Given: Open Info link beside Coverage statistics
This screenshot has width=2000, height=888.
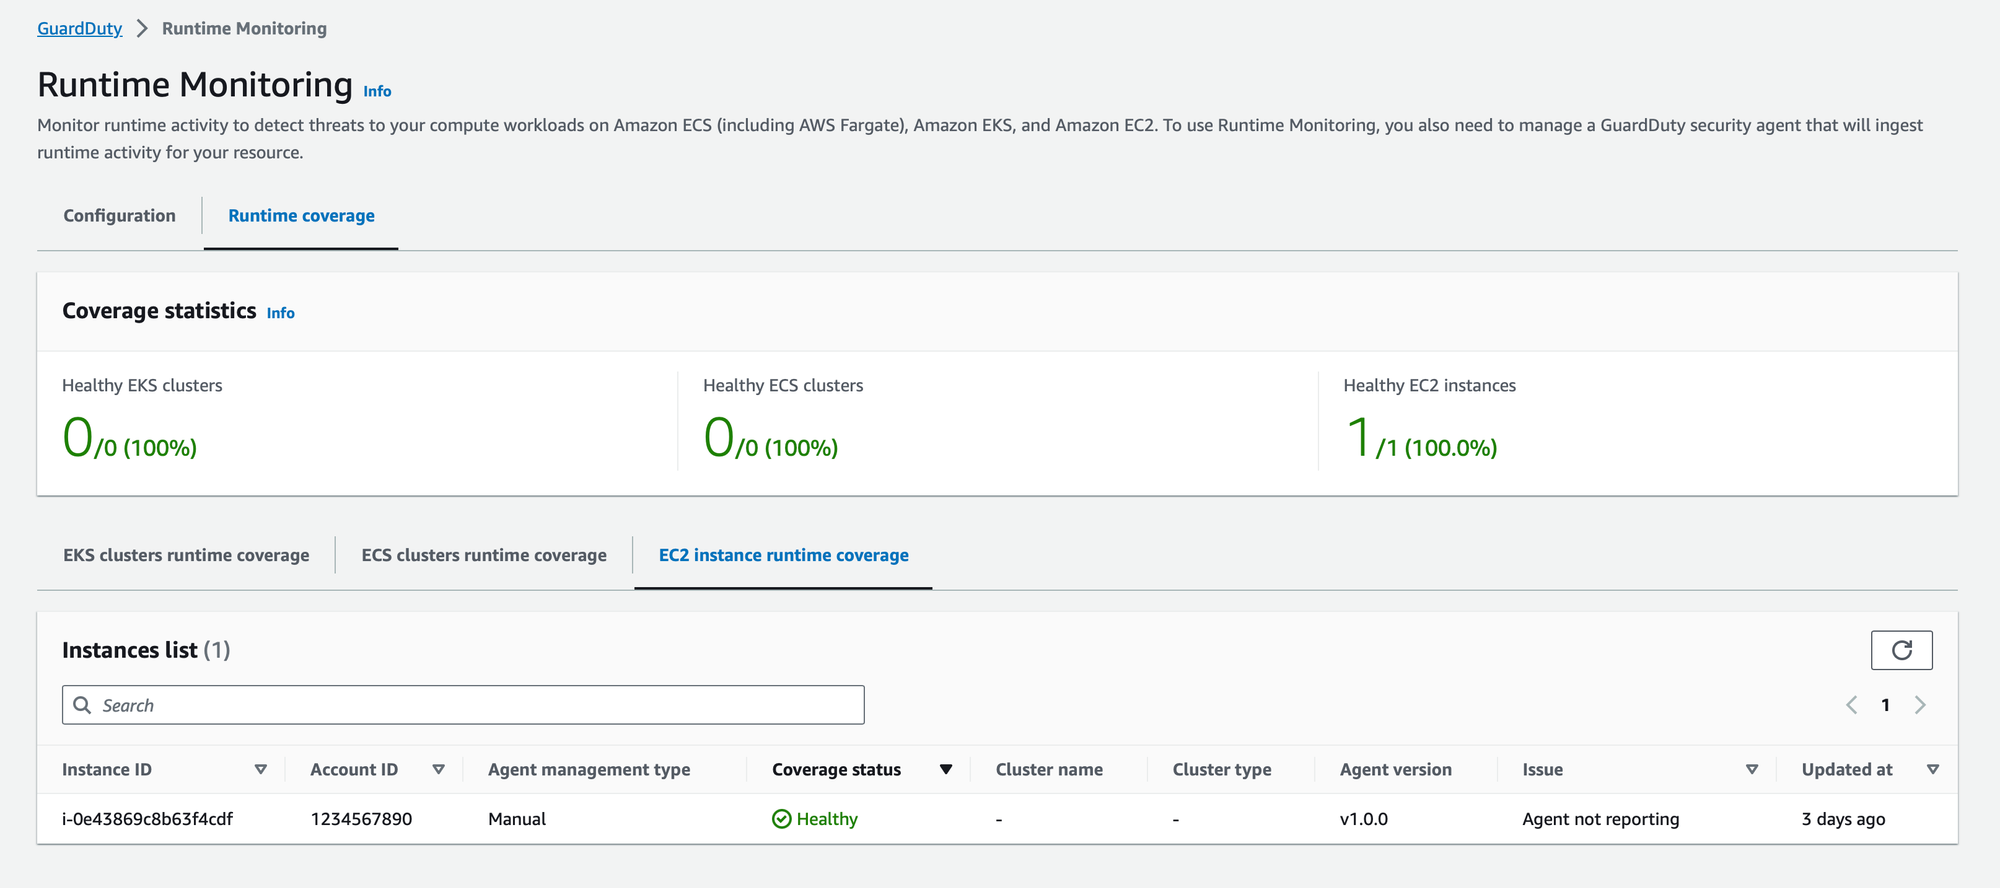Looking at the screenshot, I should click(280, 313).
